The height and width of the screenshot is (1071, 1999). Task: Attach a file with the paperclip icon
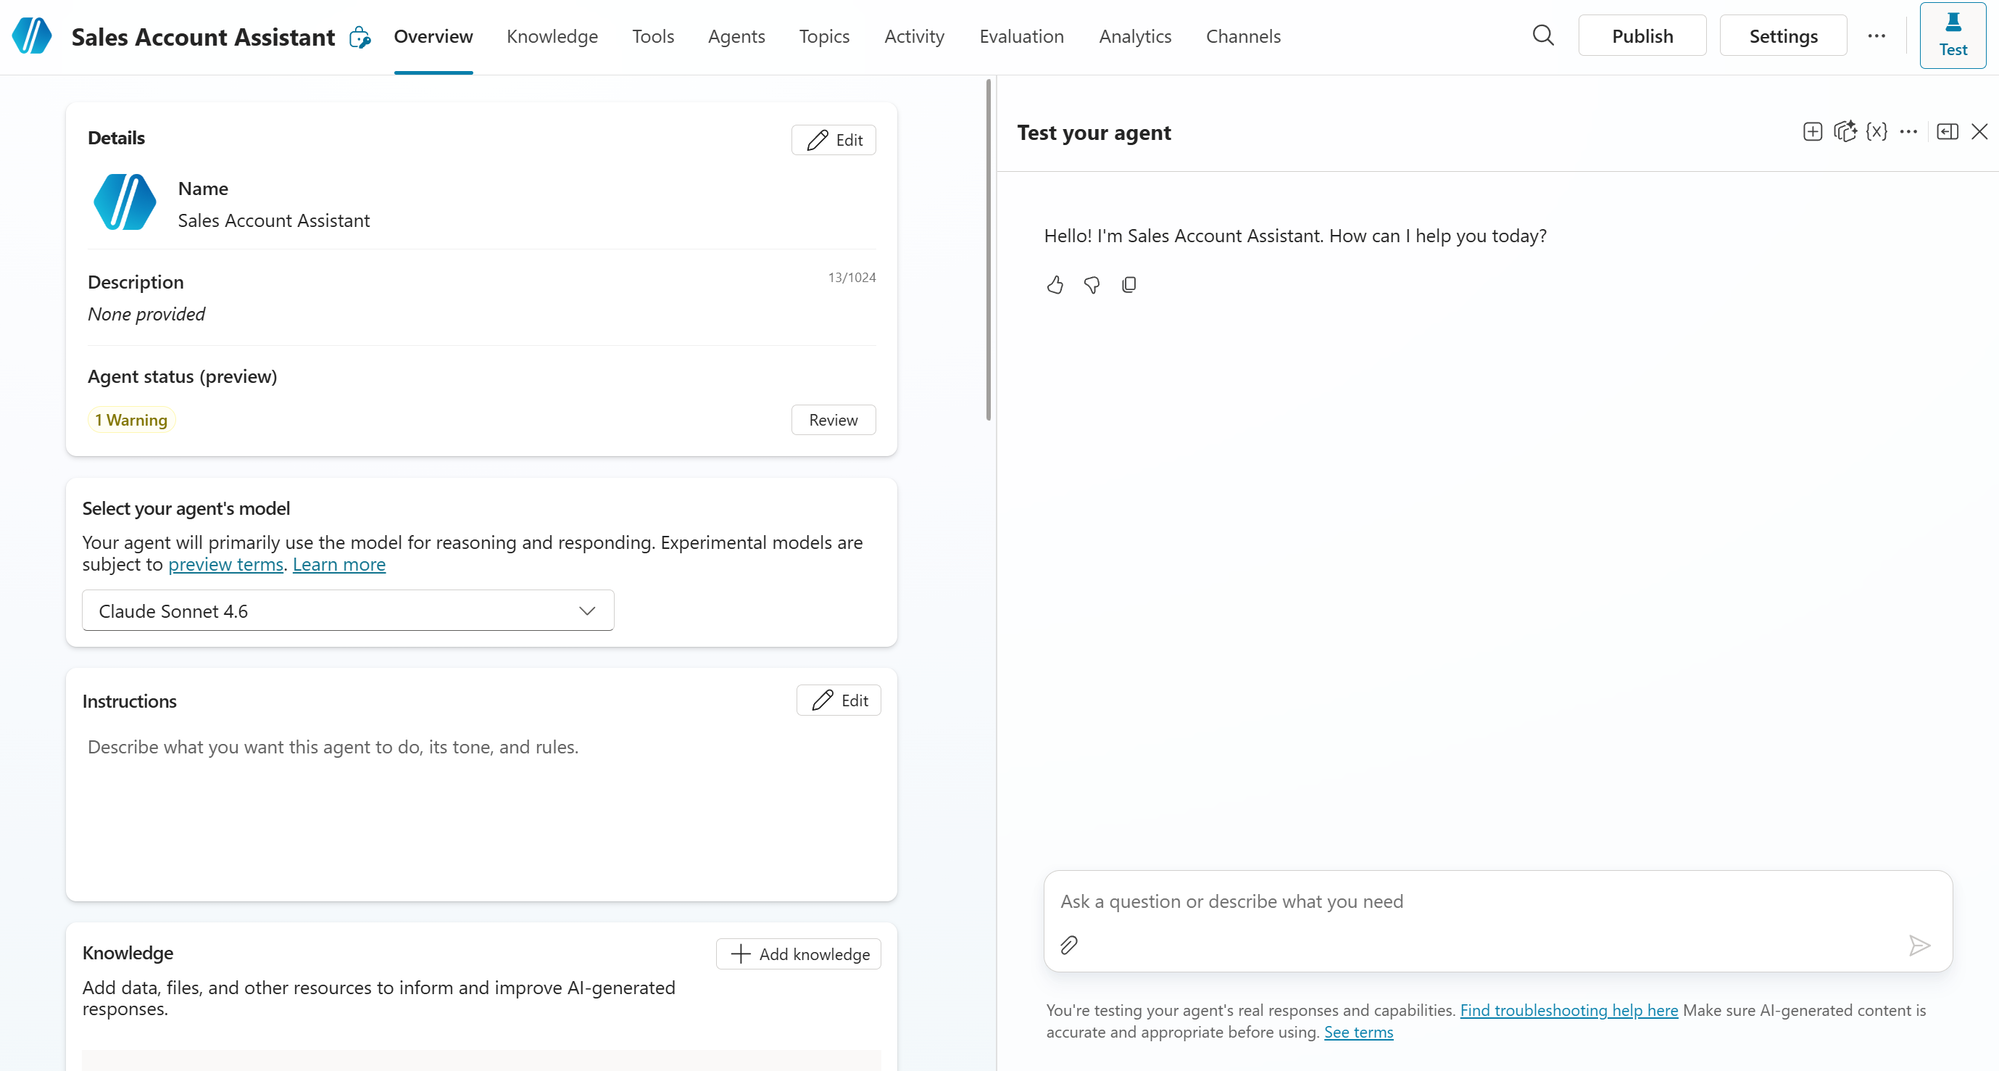(1069, 945)
